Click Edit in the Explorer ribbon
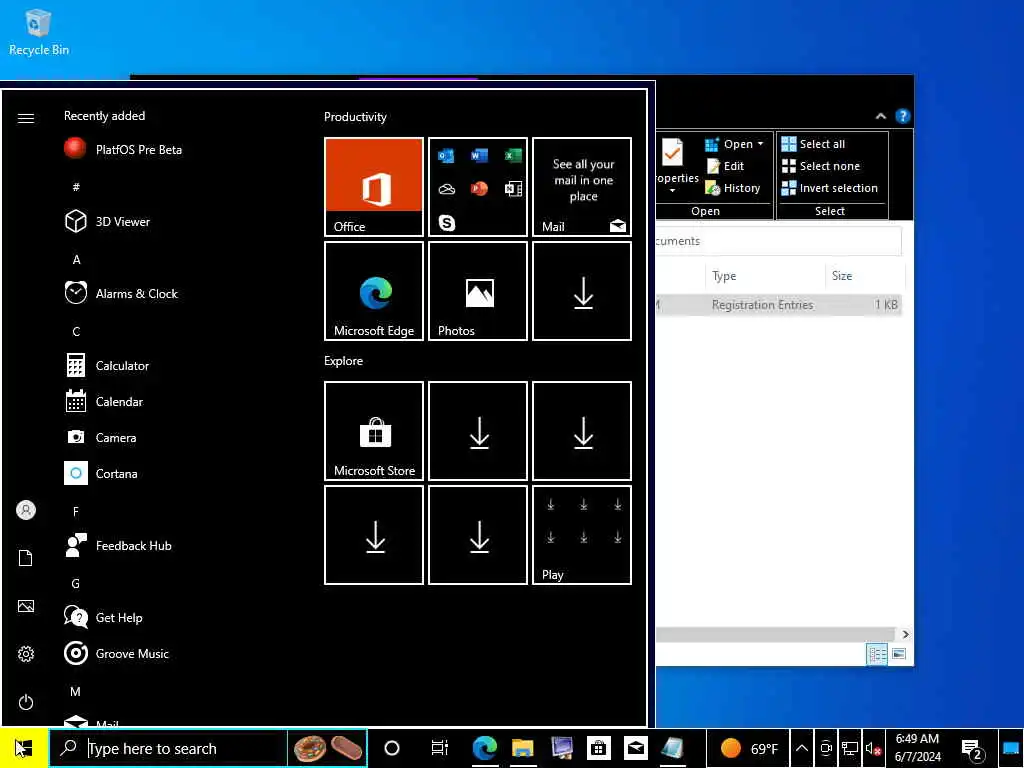The width and height of the screenshot is (1024, 768). tap(725, 166)
